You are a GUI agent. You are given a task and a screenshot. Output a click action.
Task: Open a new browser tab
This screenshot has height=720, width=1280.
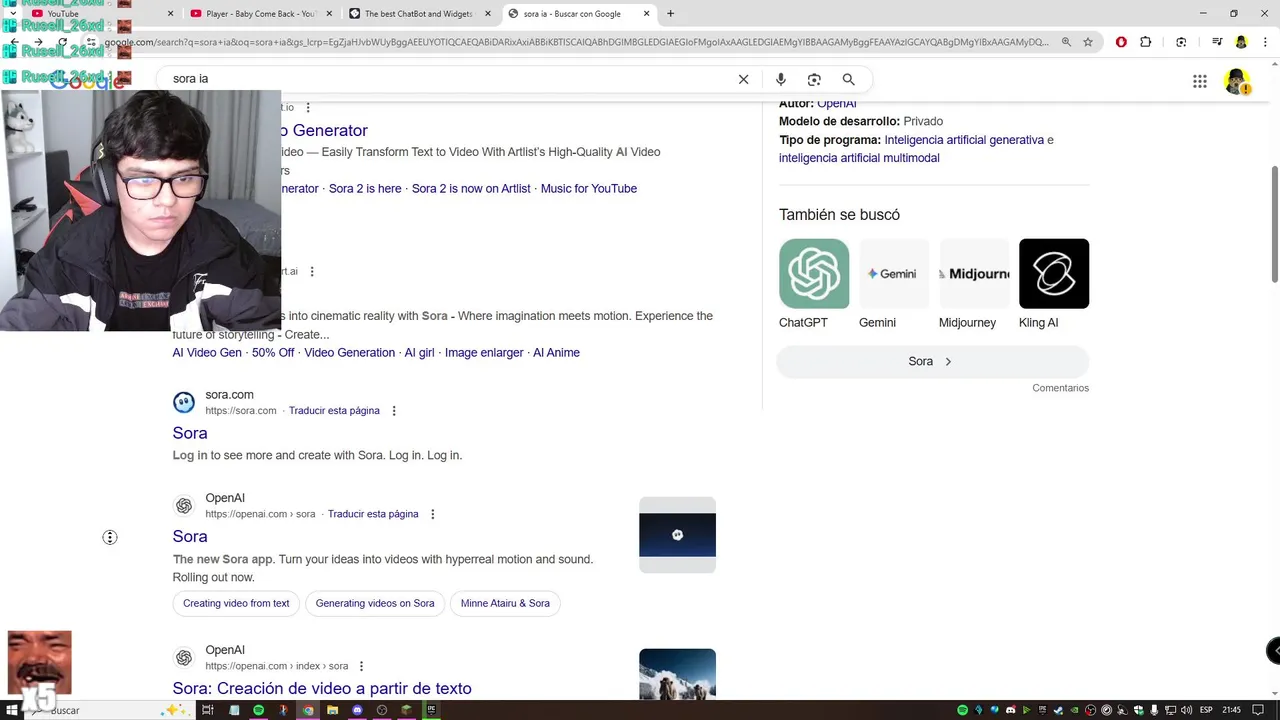click(670, 14)
